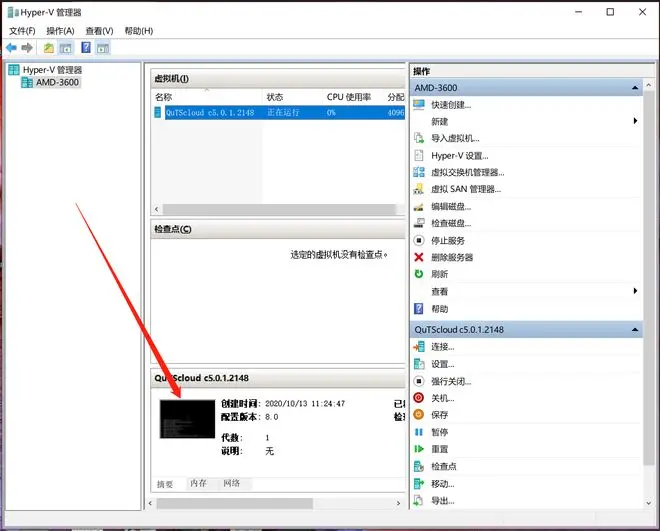The width and height of the screenshot is (660, 531).
Task: Switch to the 内存 tab
Action: (x=198, y=483)
